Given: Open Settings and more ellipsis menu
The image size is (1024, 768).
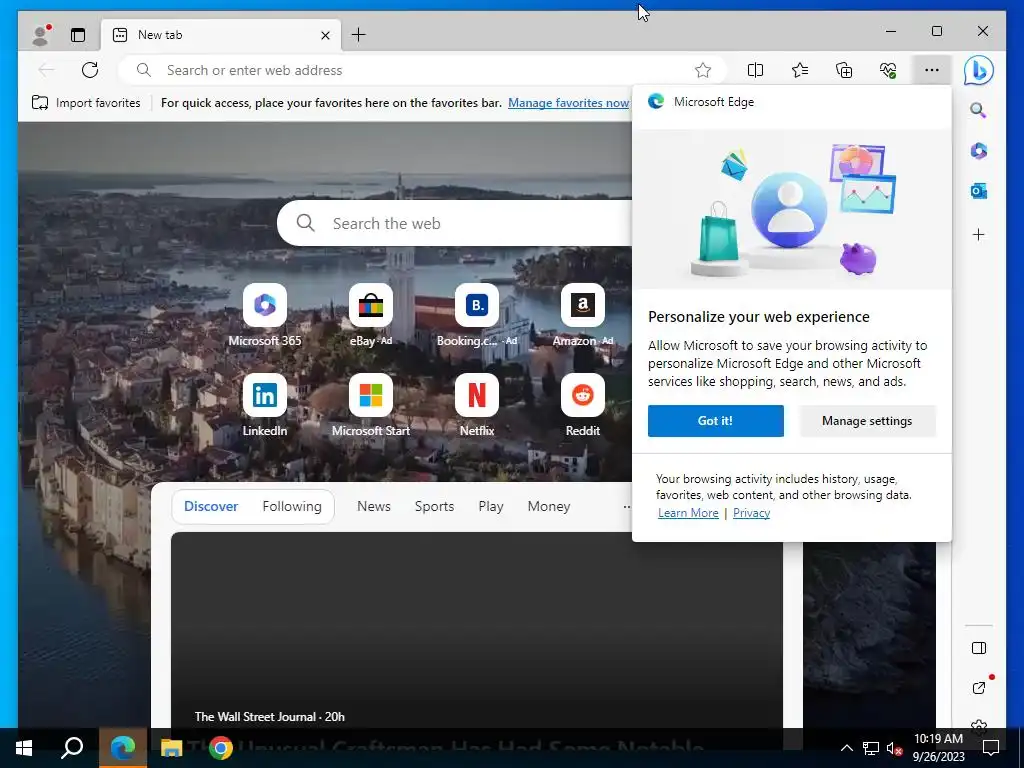Looking at the screenshot, I should pos(932,70).
